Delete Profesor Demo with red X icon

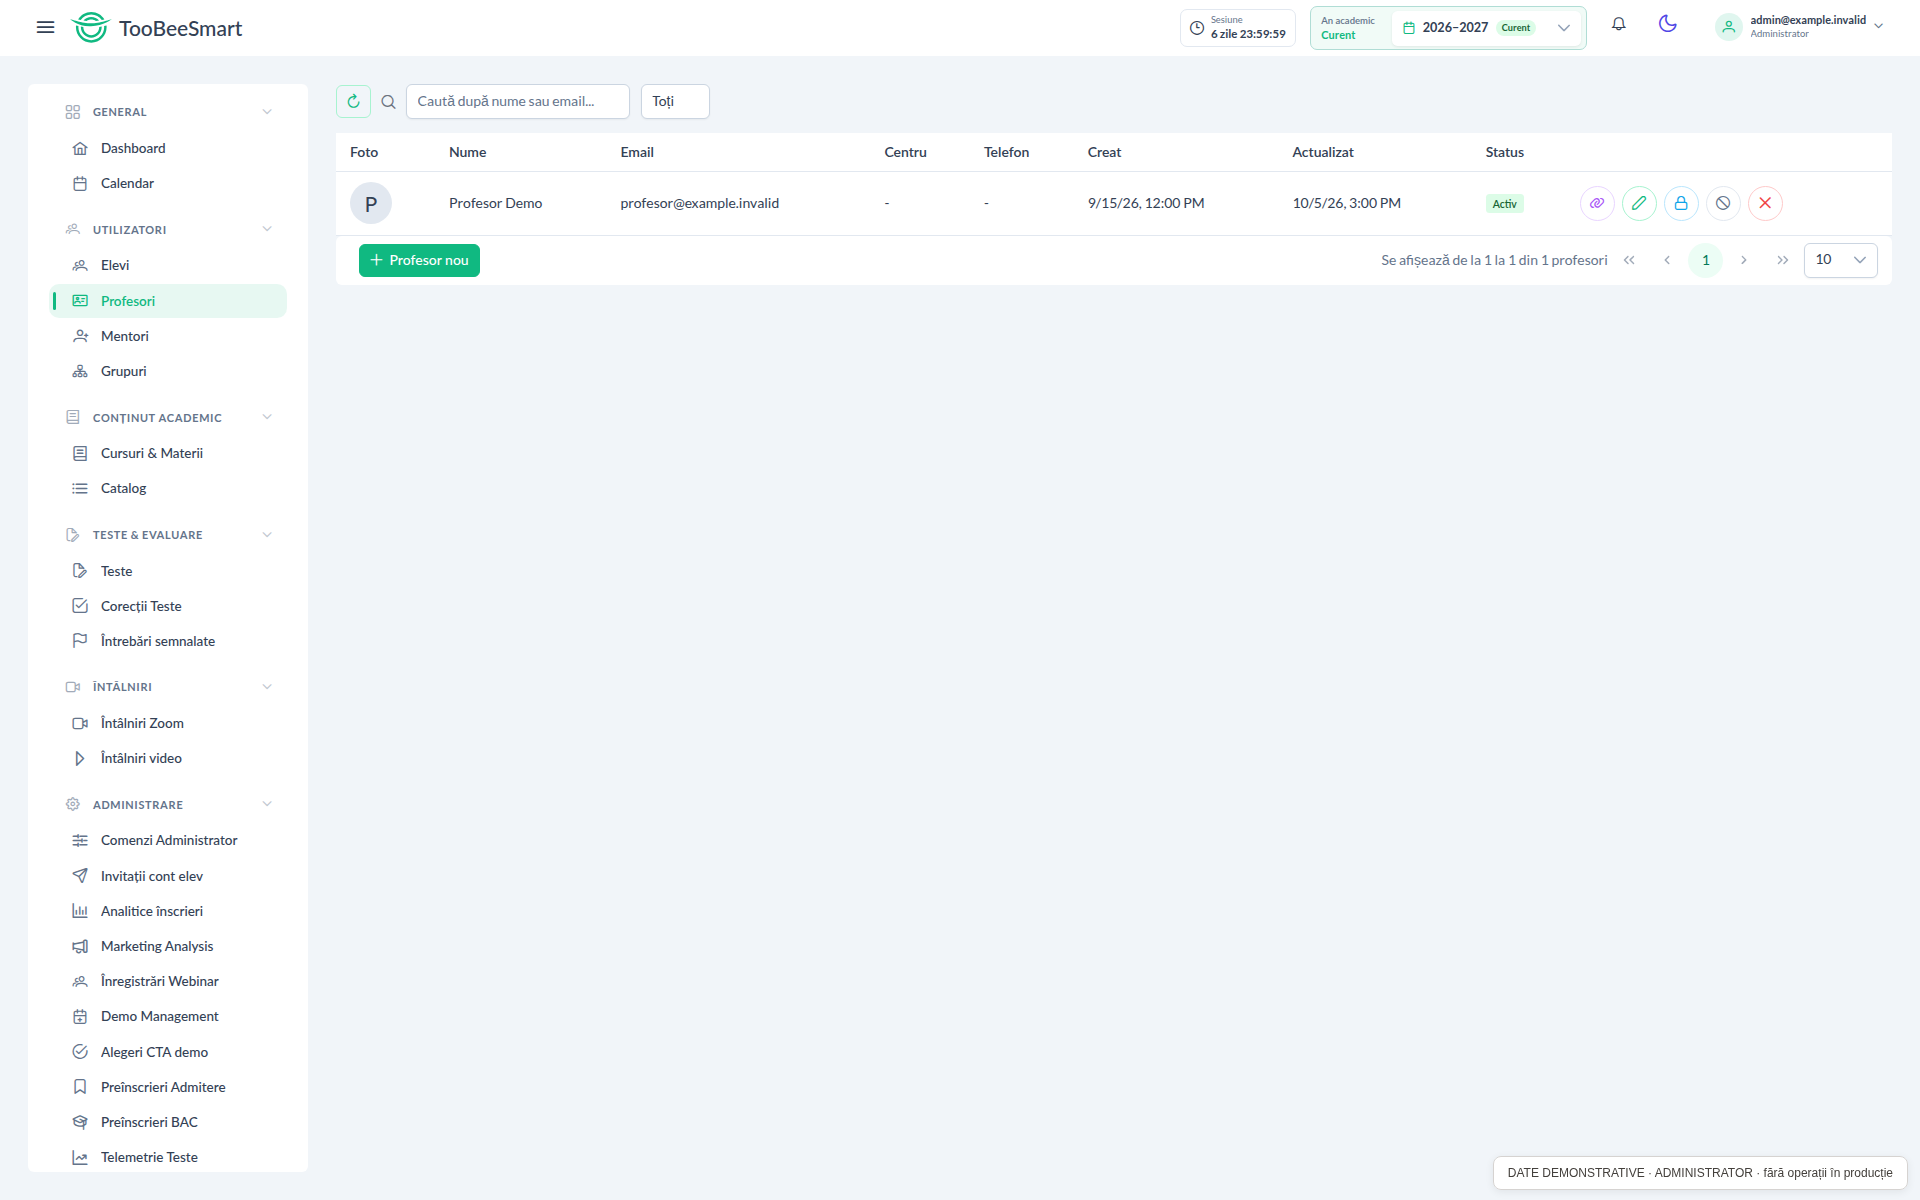1765,203
